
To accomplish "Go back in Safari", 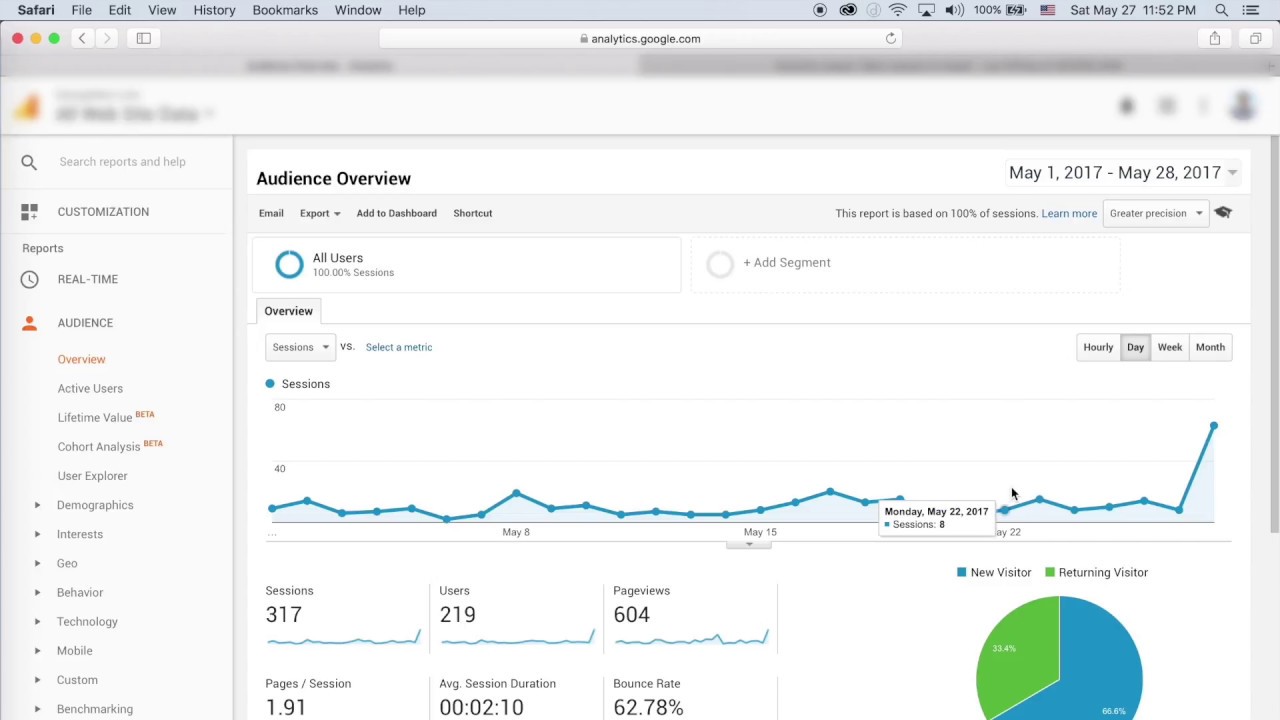I will (82, 38).
